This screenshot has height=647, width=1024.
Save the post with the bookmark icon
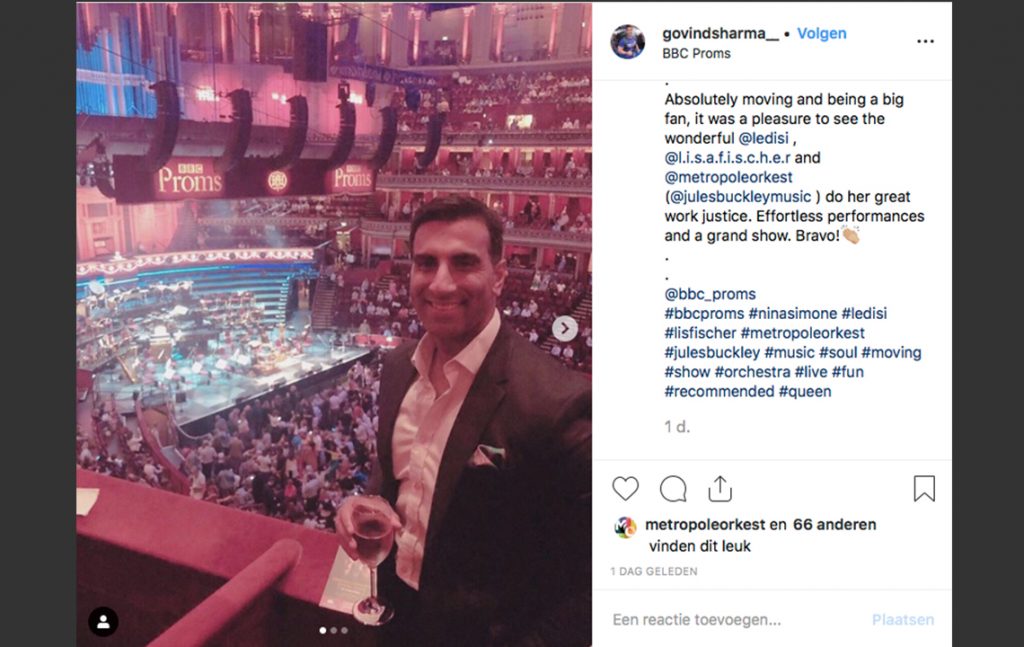924,488
